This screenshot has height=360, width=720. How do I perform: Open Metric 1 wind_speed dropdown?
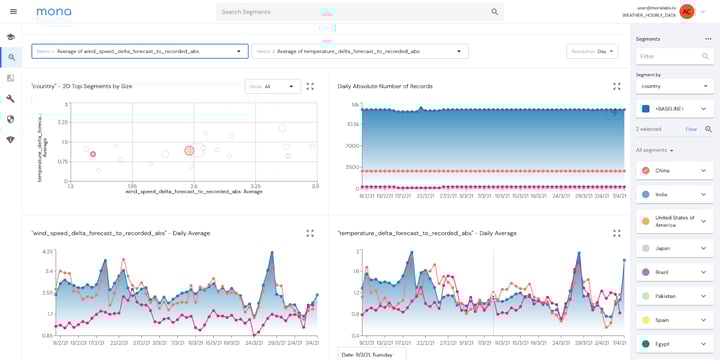[x=140, y=51]
